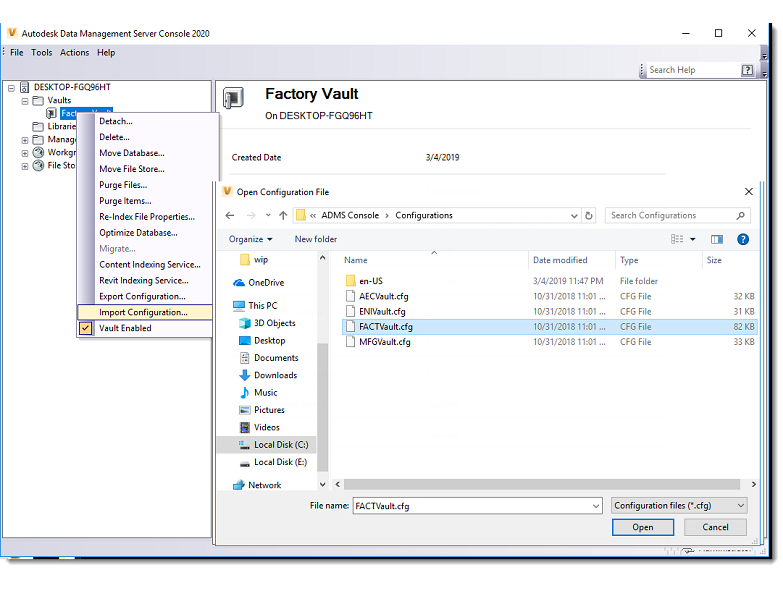783x589 pixels.
Task: Open Documents in navigation pane
Action: pyautogui.click(x=269, y=358)
